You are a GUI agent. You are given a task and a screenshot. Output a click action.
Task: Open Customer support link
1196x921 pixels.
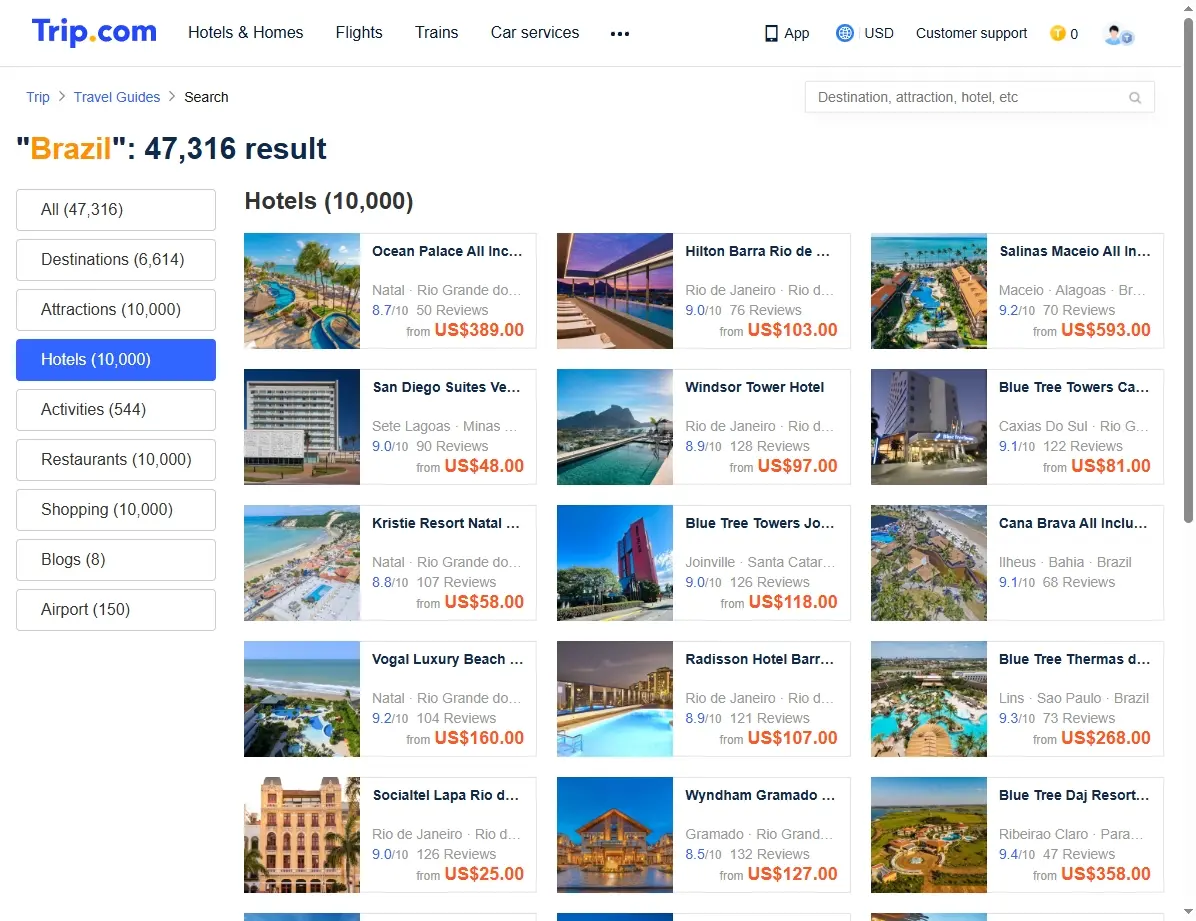pos(971,33)
